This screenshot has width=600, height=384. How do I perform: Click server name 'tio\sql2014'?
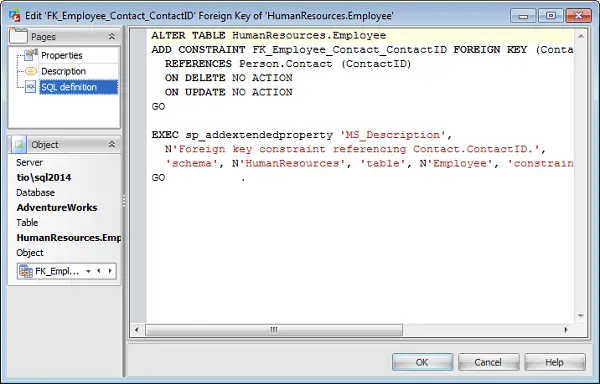pyautogui.click(x=44, y=177)
